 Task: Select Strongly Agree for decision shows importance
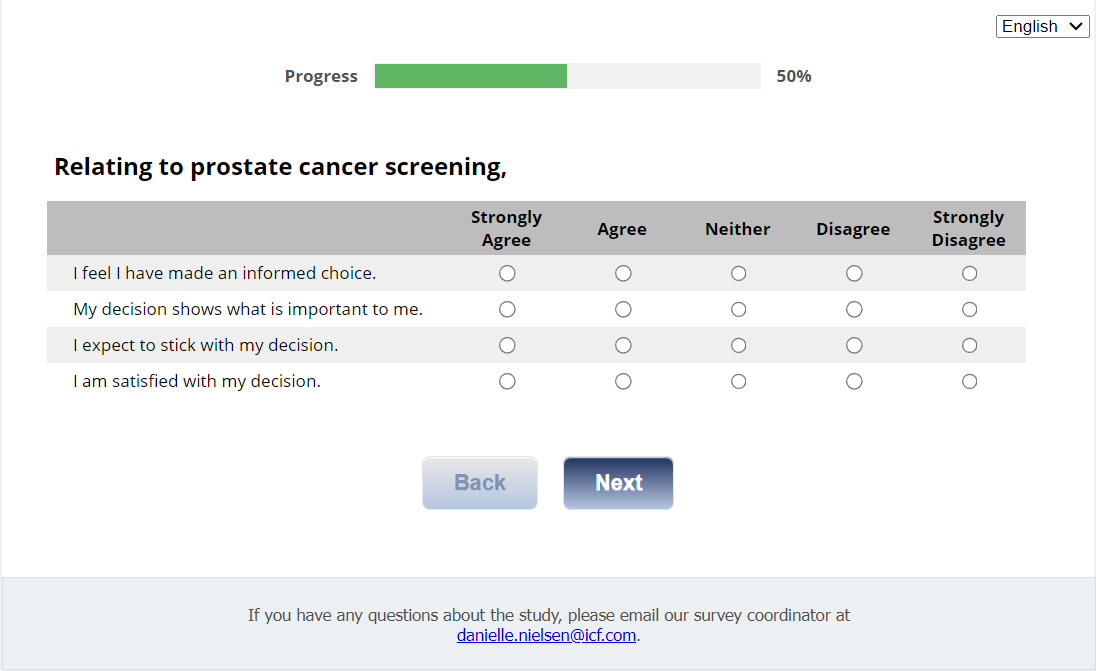tap(507, 310)
